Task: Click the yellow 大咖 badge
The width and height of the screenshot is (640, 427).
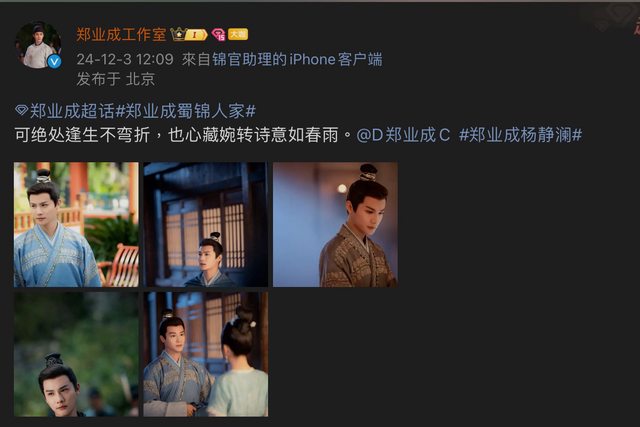Action: pos(238,34)
